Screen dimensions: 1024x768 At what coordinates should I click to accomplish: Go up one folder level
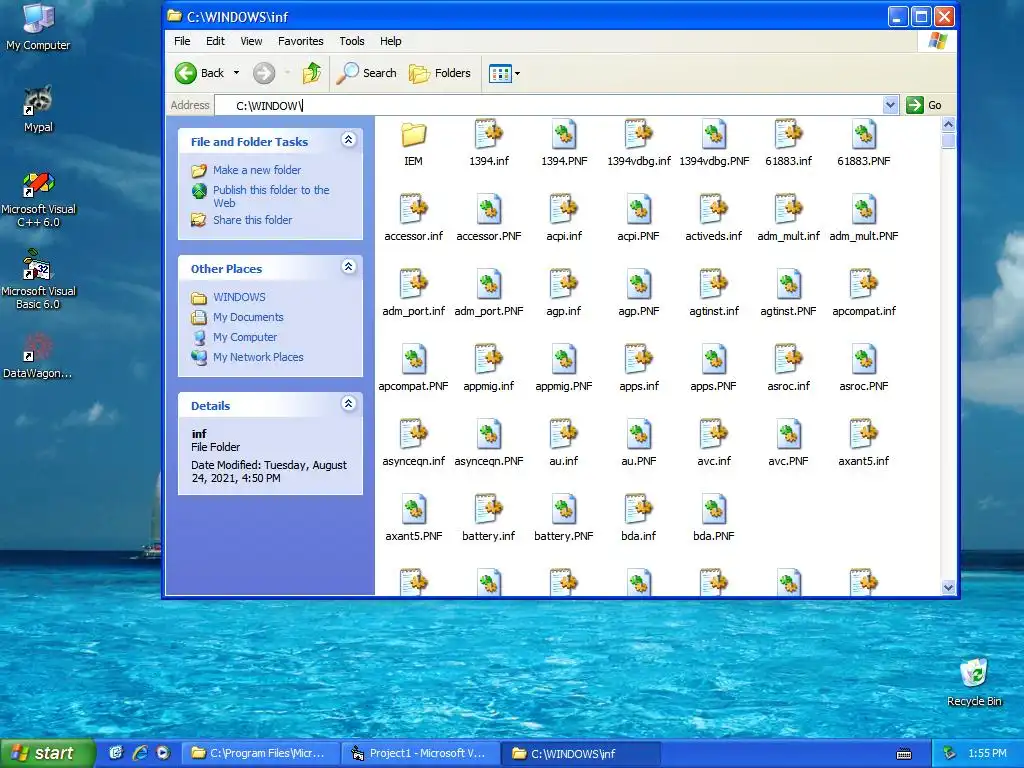click(x=312, y=73)
